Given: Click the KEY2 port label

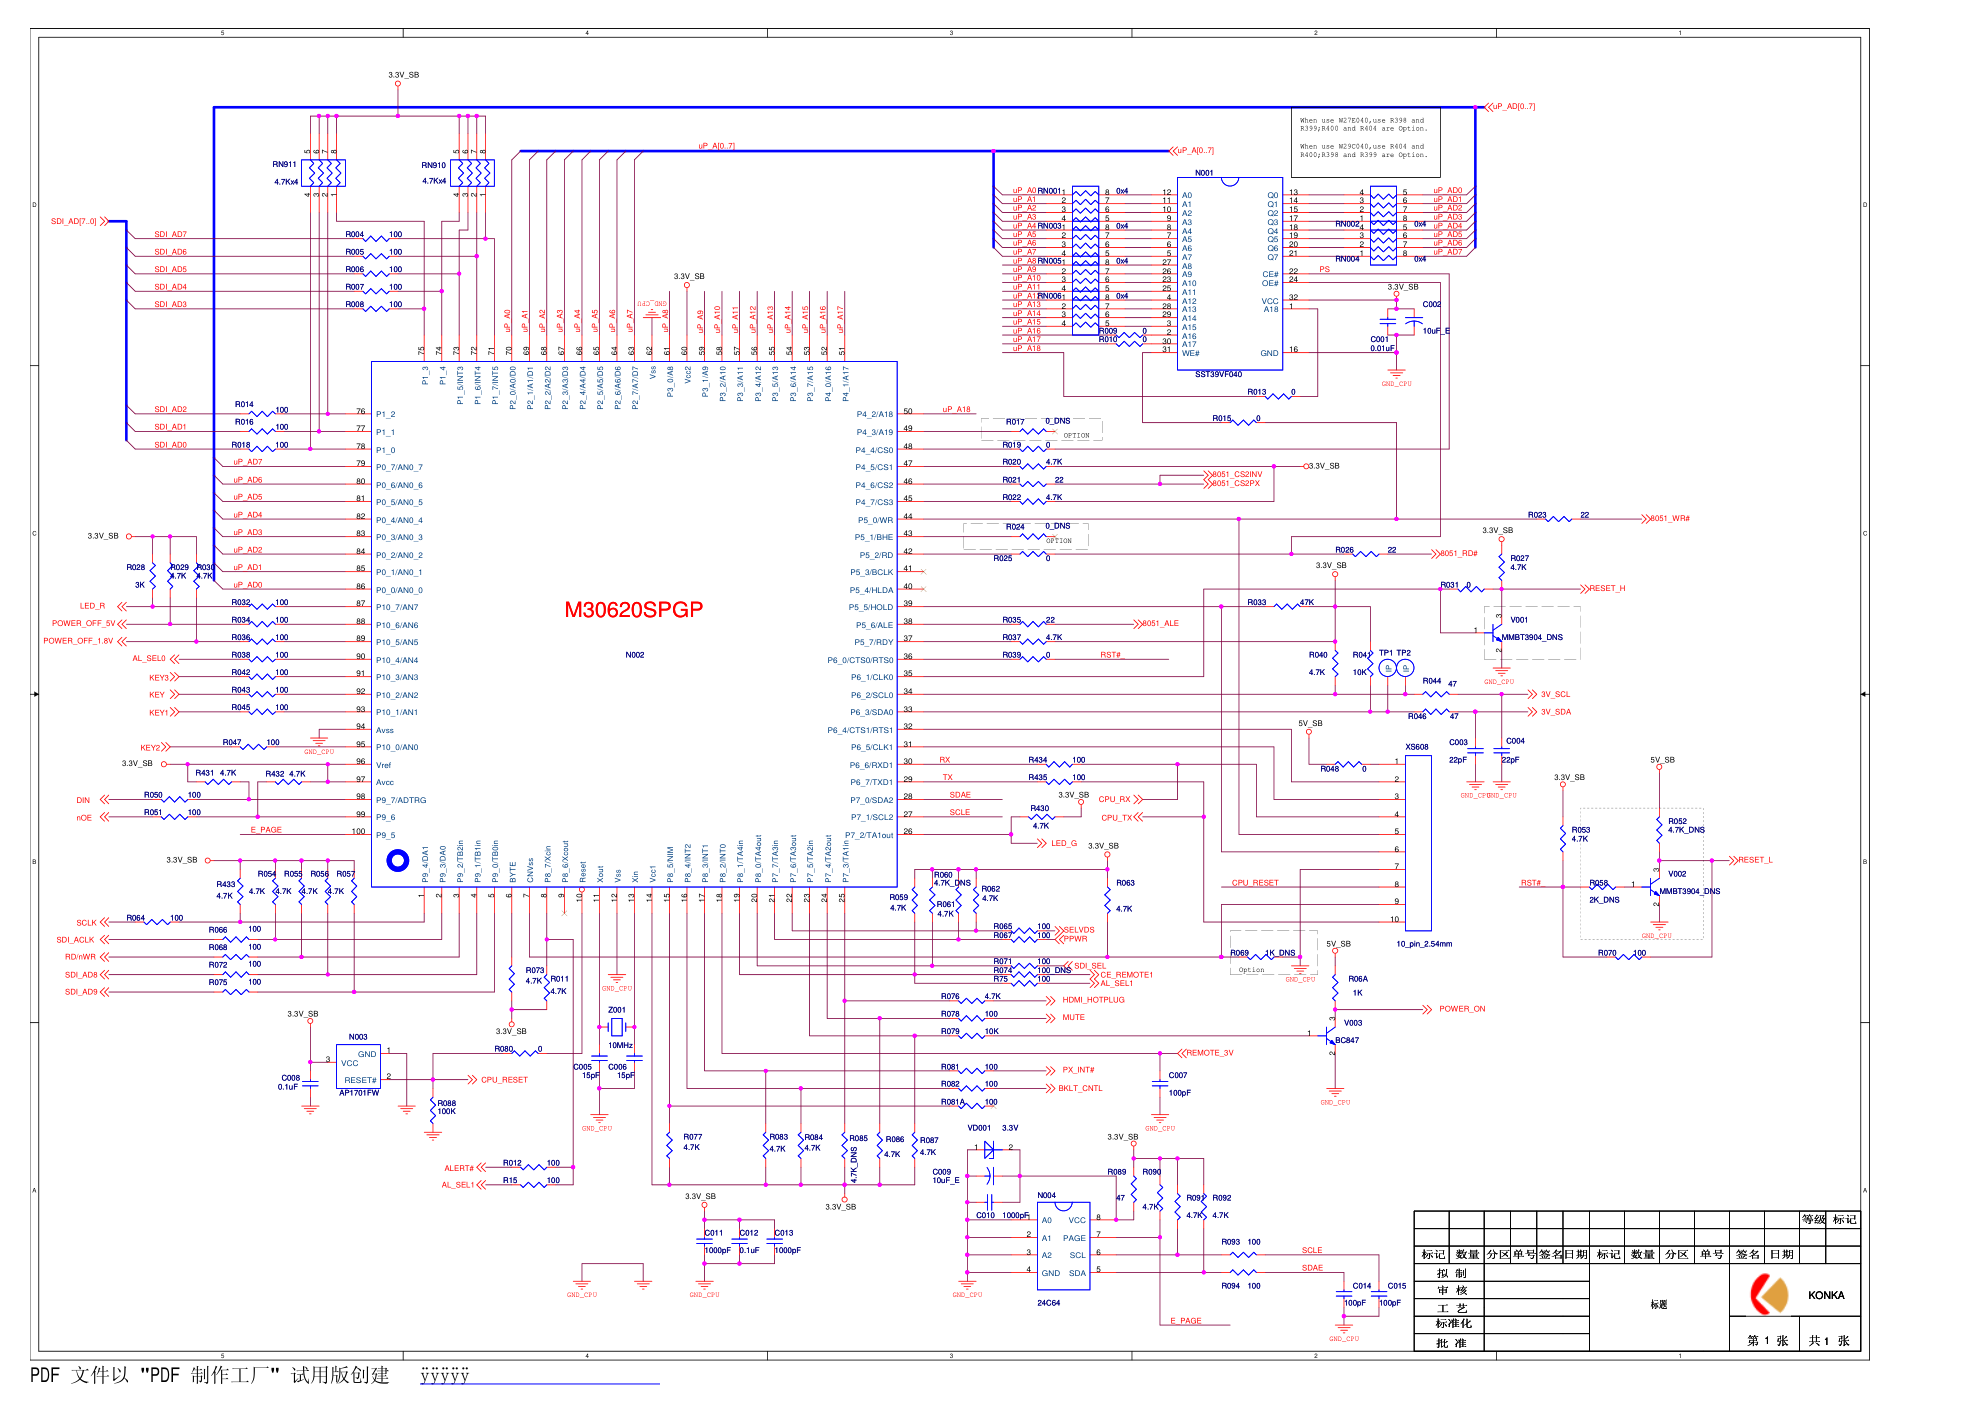Looking at the screenshot, I should [x=150, y=747].
